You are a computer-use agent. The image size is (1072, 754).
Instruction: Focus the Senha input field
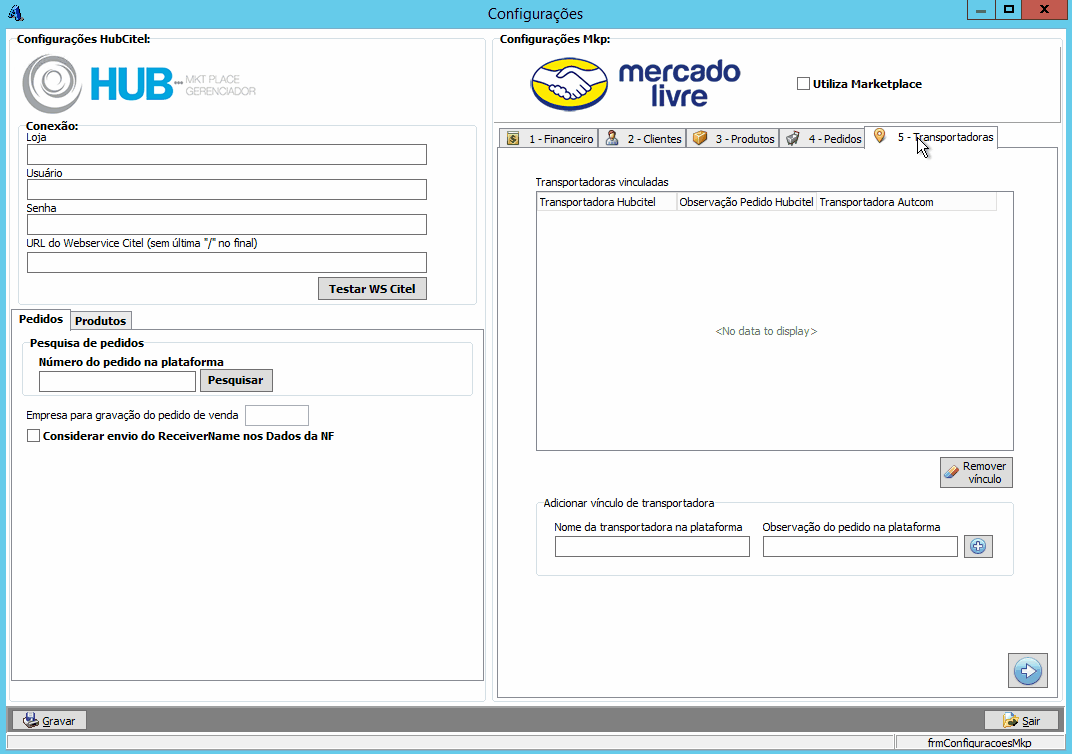tap(227, 224)
